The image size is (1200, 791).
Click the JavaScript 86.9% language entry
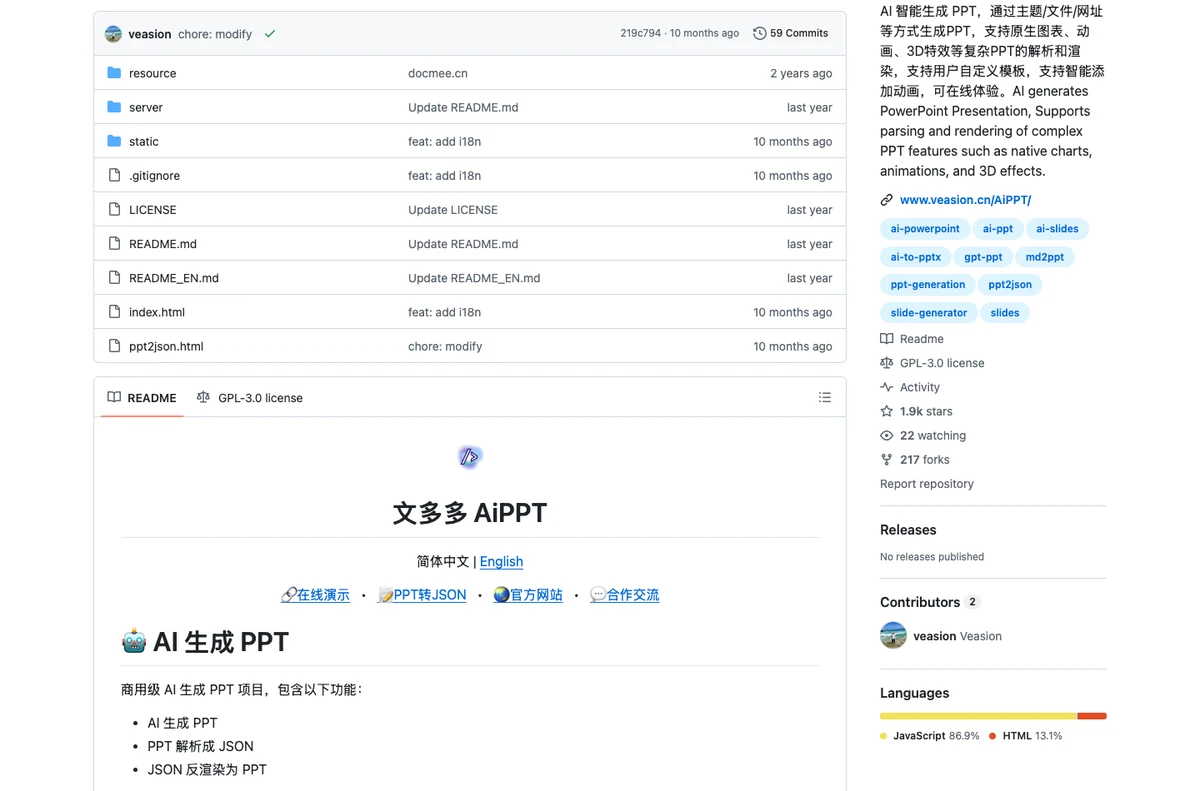tap(930, 736)
